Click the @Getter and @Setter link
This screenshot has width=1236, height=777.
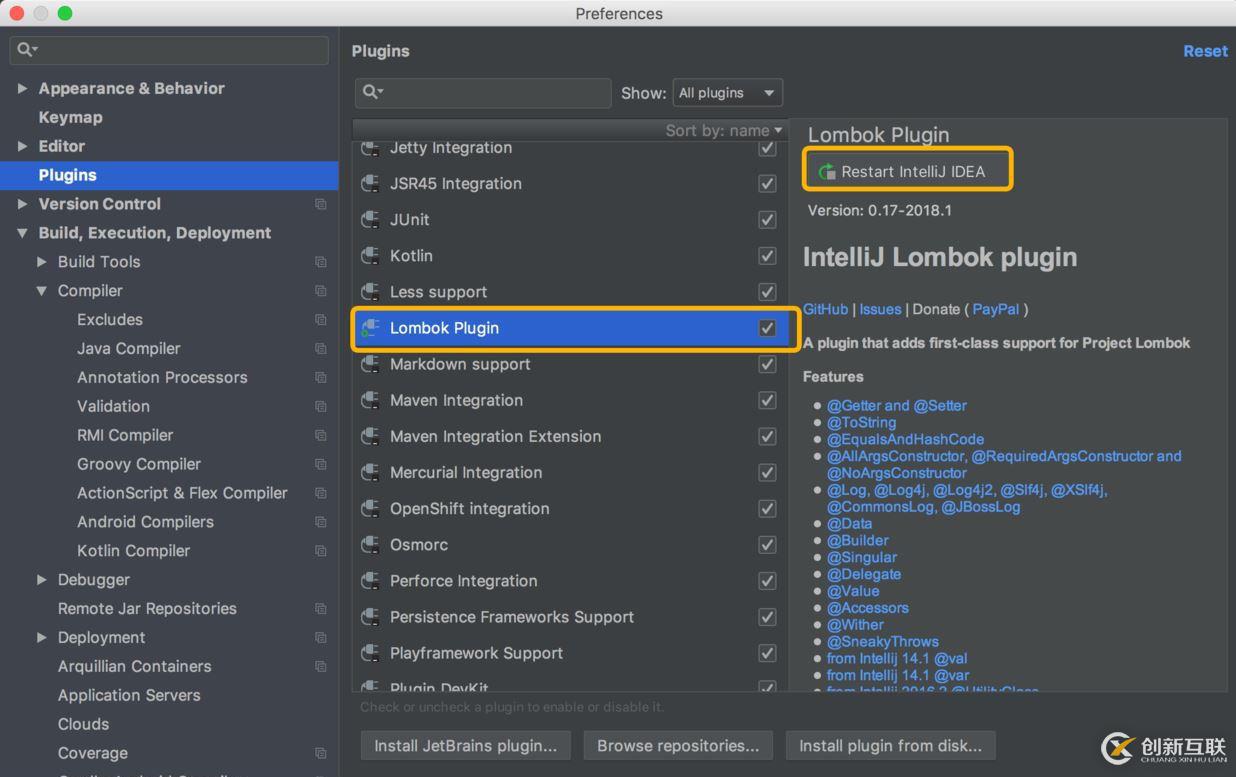pyautogui.click(x=897, y=406)
